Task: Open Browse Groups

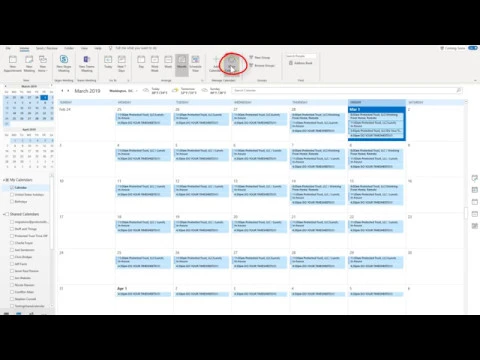Action: click(x=262, y=65)
